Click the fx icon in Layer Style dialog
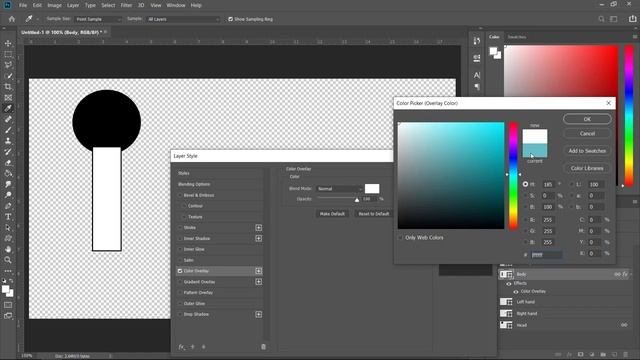The width and height of the screenshot is (640, 360). [x=182, y=347]
